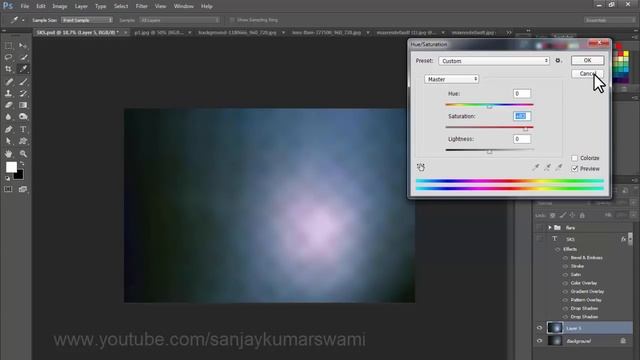Image resolution: width=640 pixels, height=360 pixels.
Task: Swap foreground and background colors
Action: 22,163
